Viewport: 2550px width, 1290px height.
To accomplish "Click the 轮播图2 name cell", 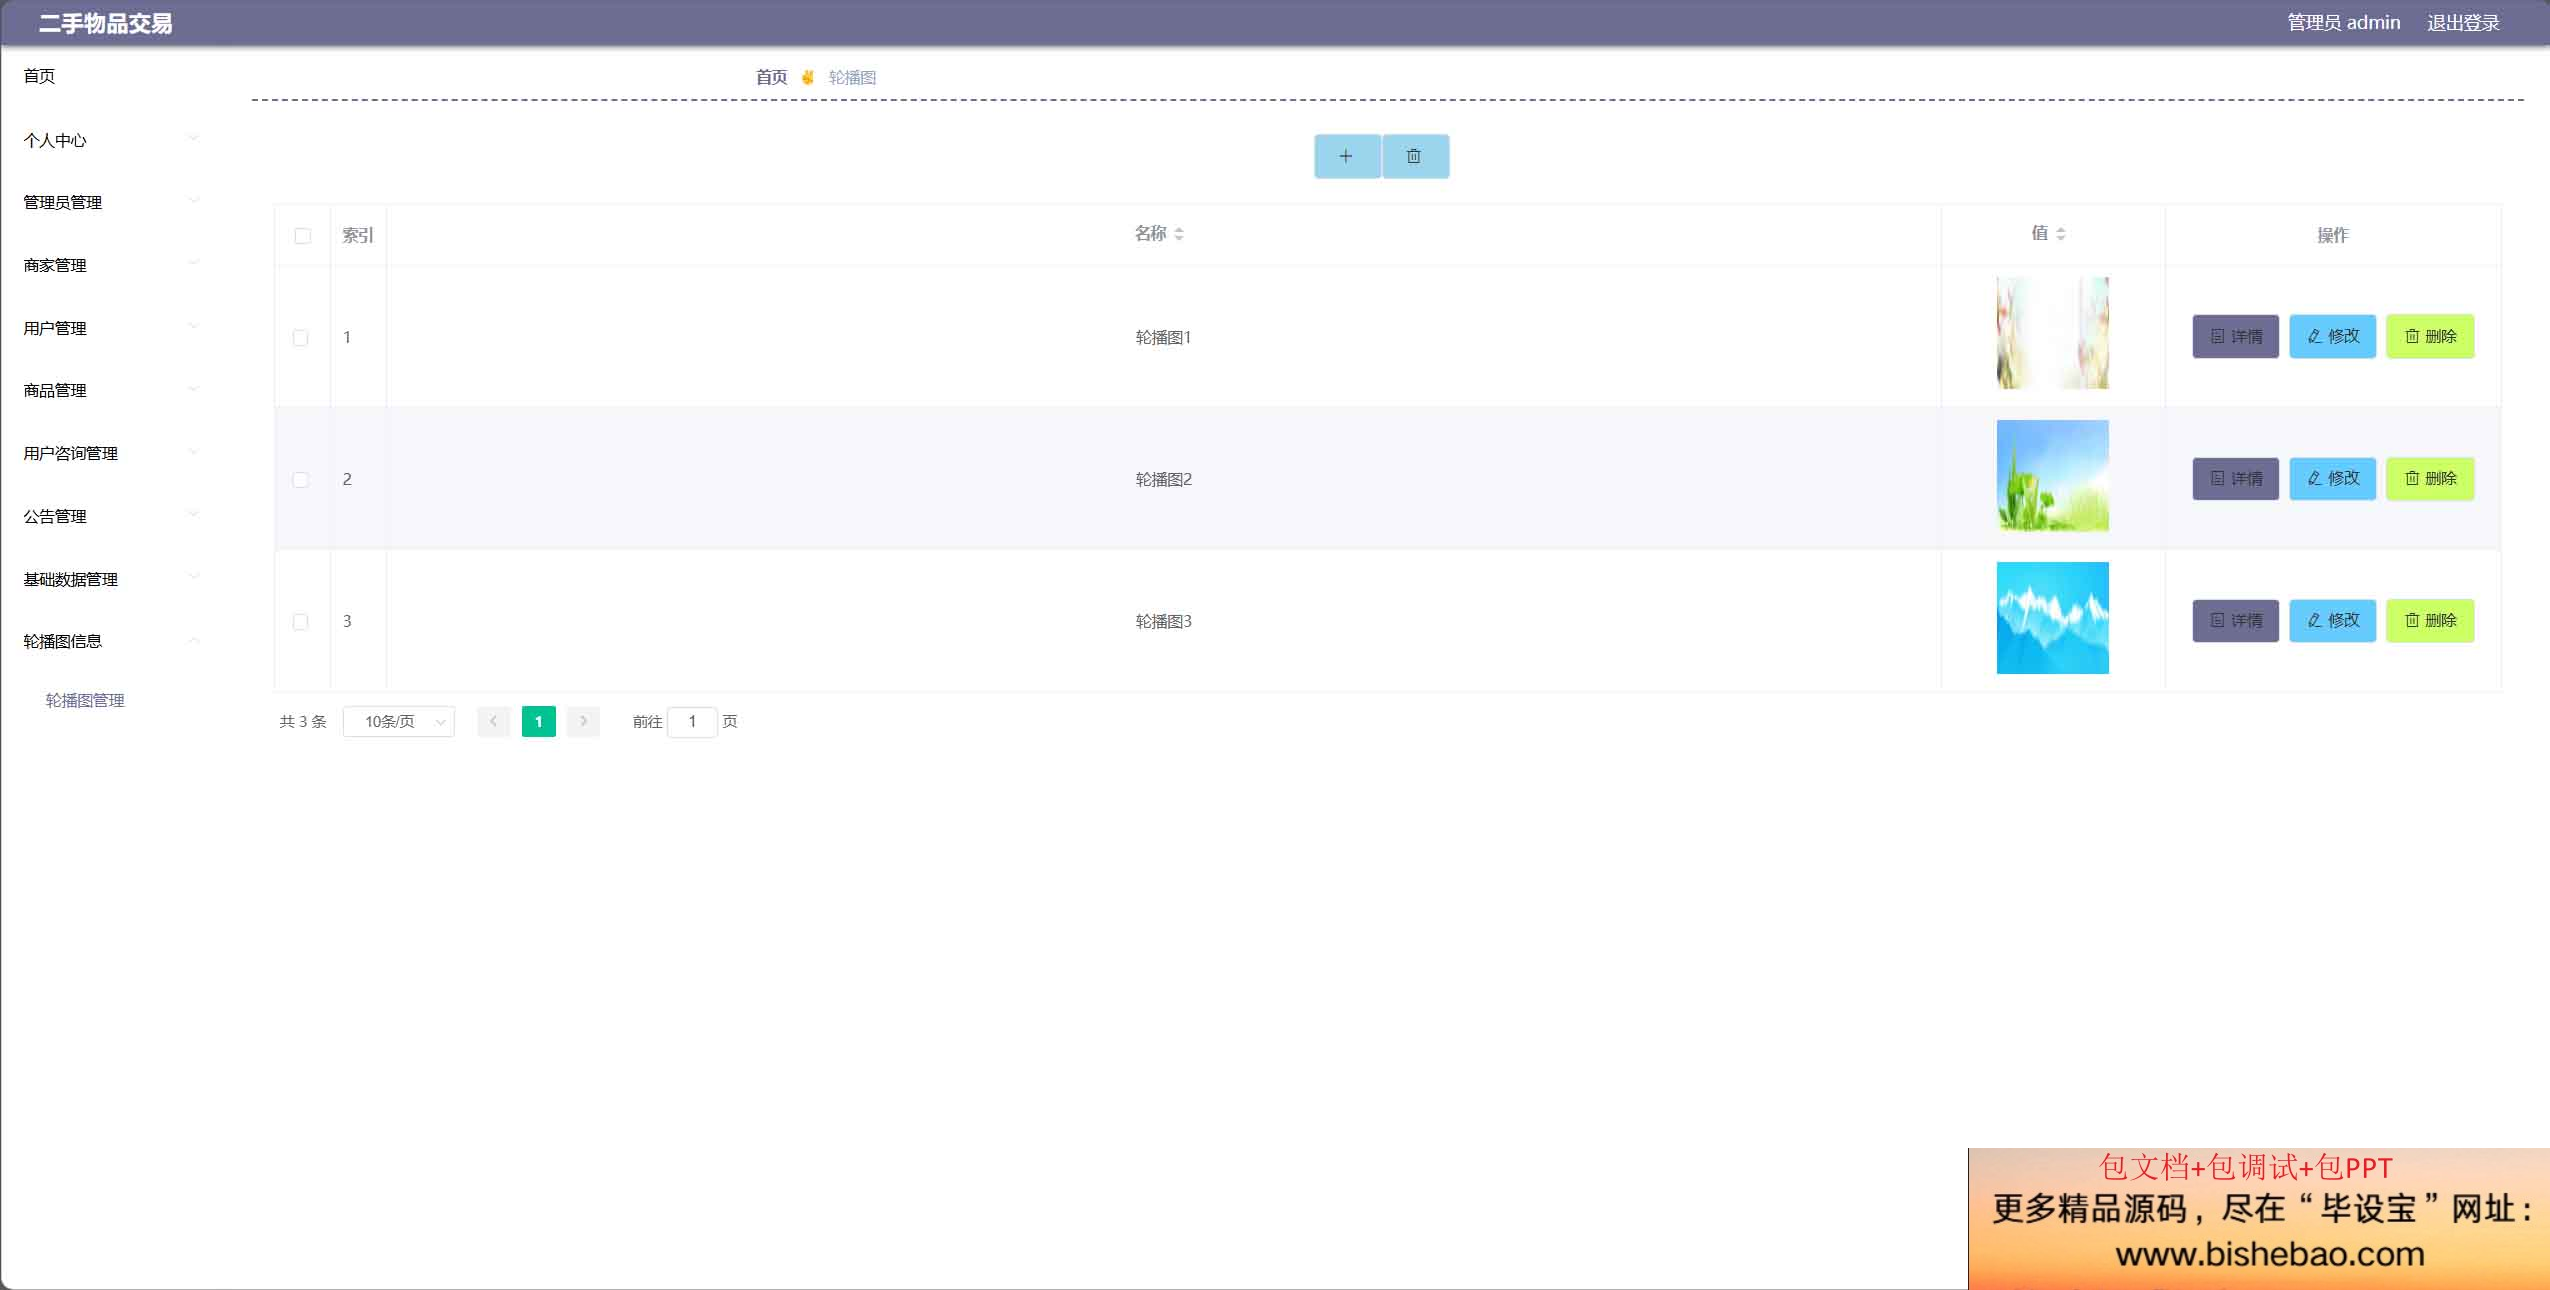I will (x=1163, y=479).
